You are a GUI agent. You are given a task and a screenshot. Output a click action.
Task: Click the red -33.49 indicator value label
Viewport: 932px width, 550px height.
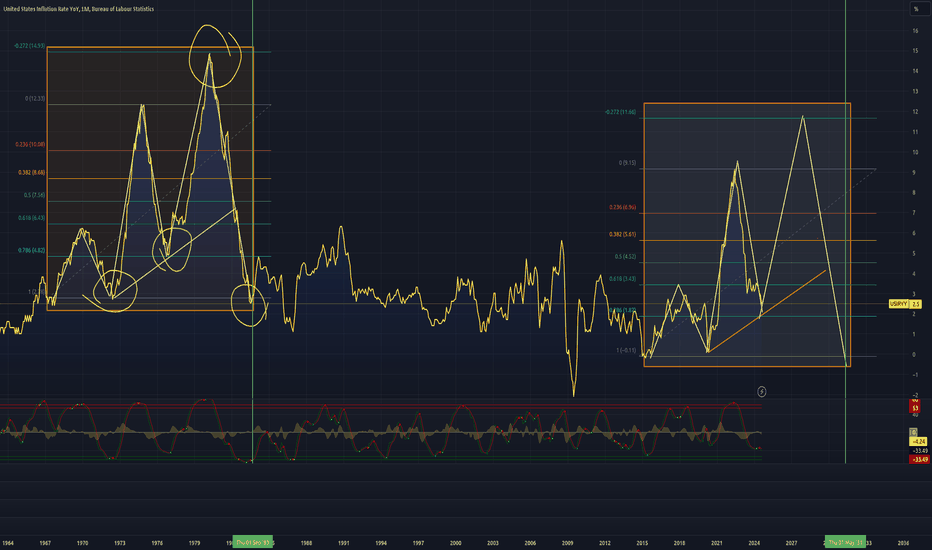pos(920,460)
